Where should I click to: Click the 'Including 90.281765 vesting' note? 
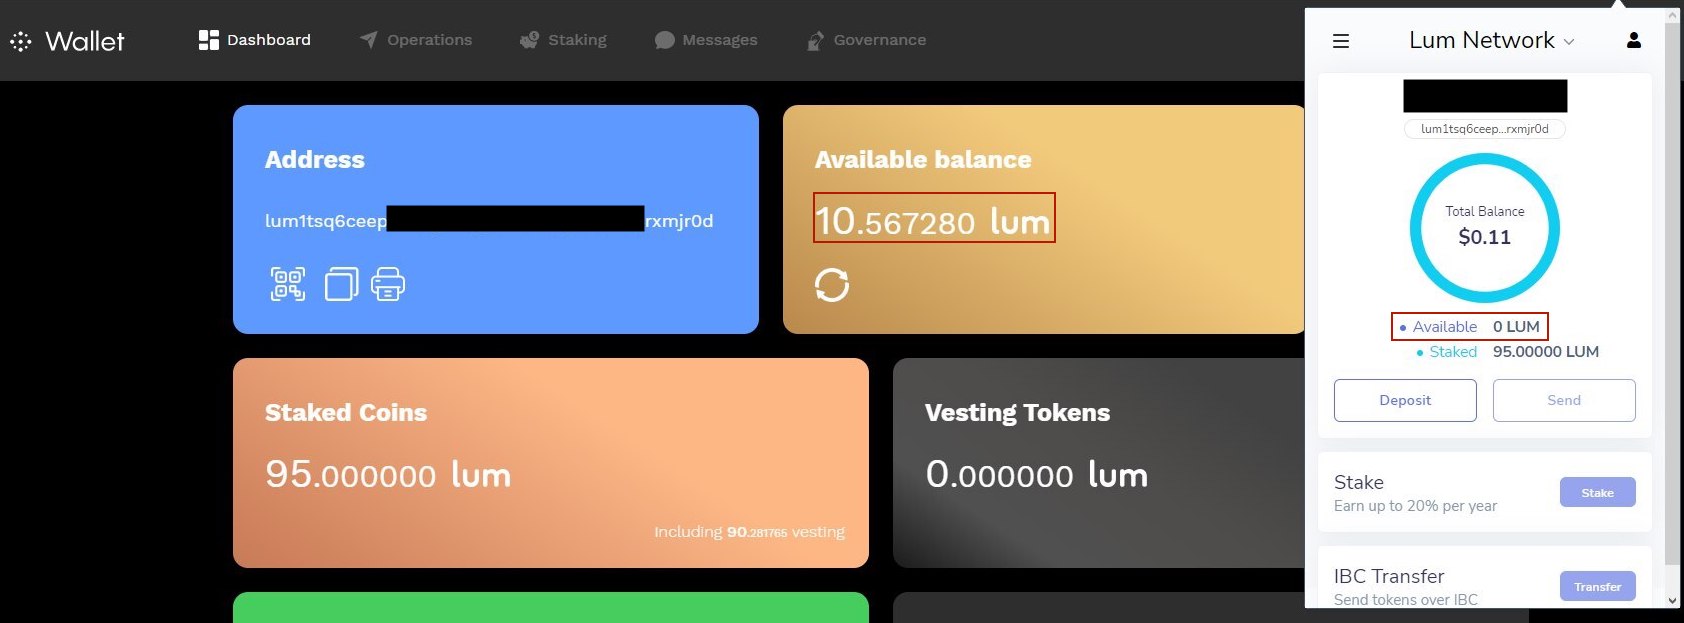pos(749,532)
